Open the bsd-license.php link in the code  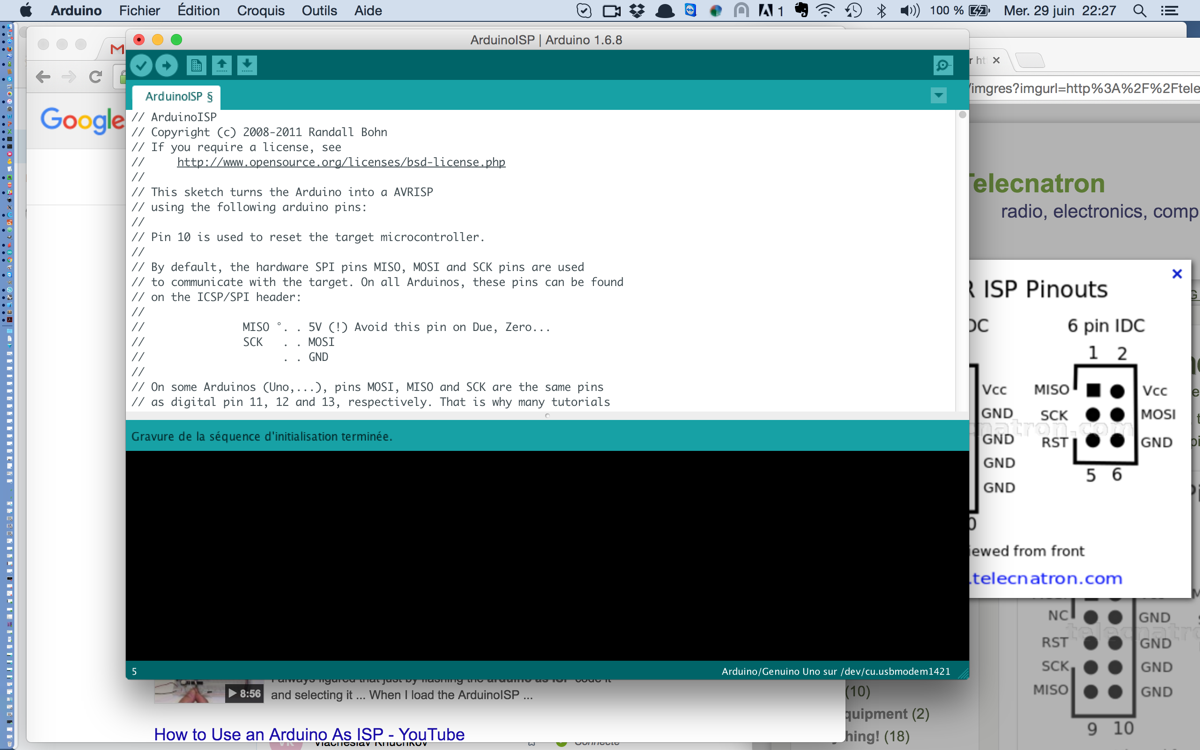coord(341,162)
